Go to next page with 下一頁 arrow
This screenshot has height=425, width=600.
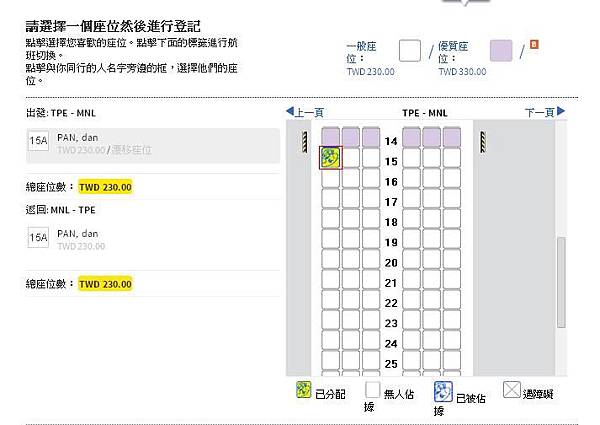click(540, 113)
